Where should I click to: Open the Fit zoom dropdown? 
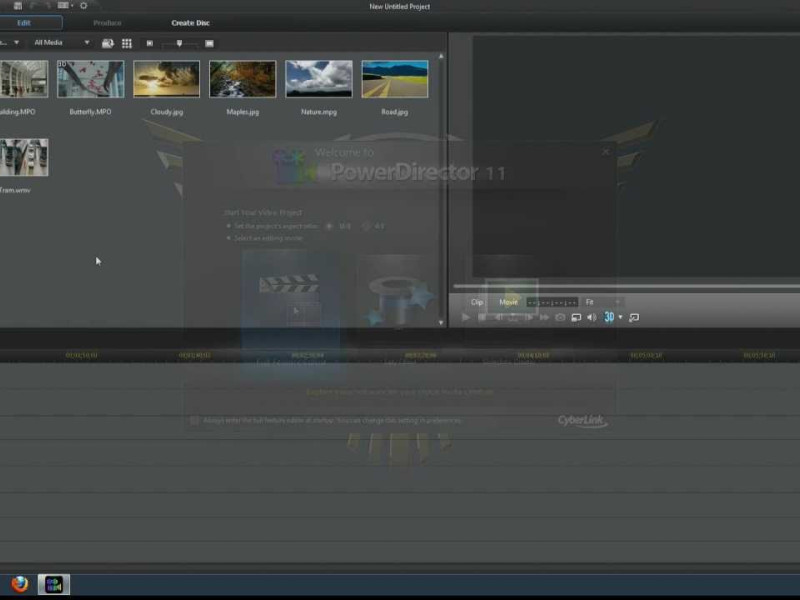(x=603, y=302)
